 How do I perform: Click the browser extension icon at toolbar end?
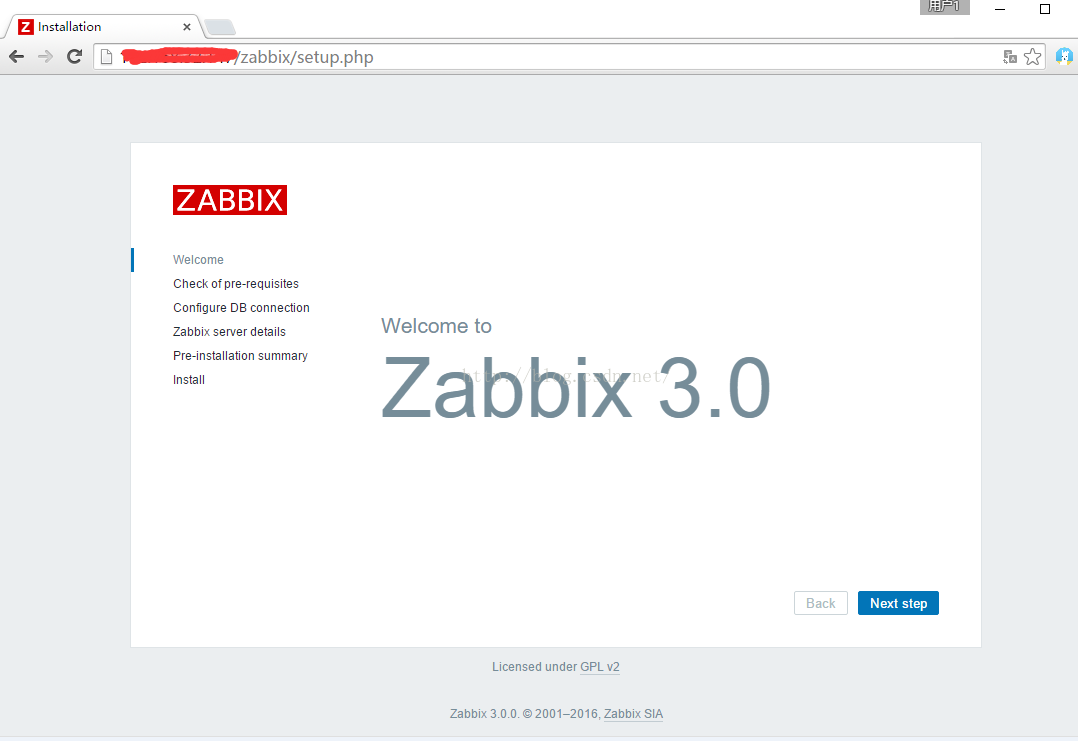click(x=1064, y=56)
